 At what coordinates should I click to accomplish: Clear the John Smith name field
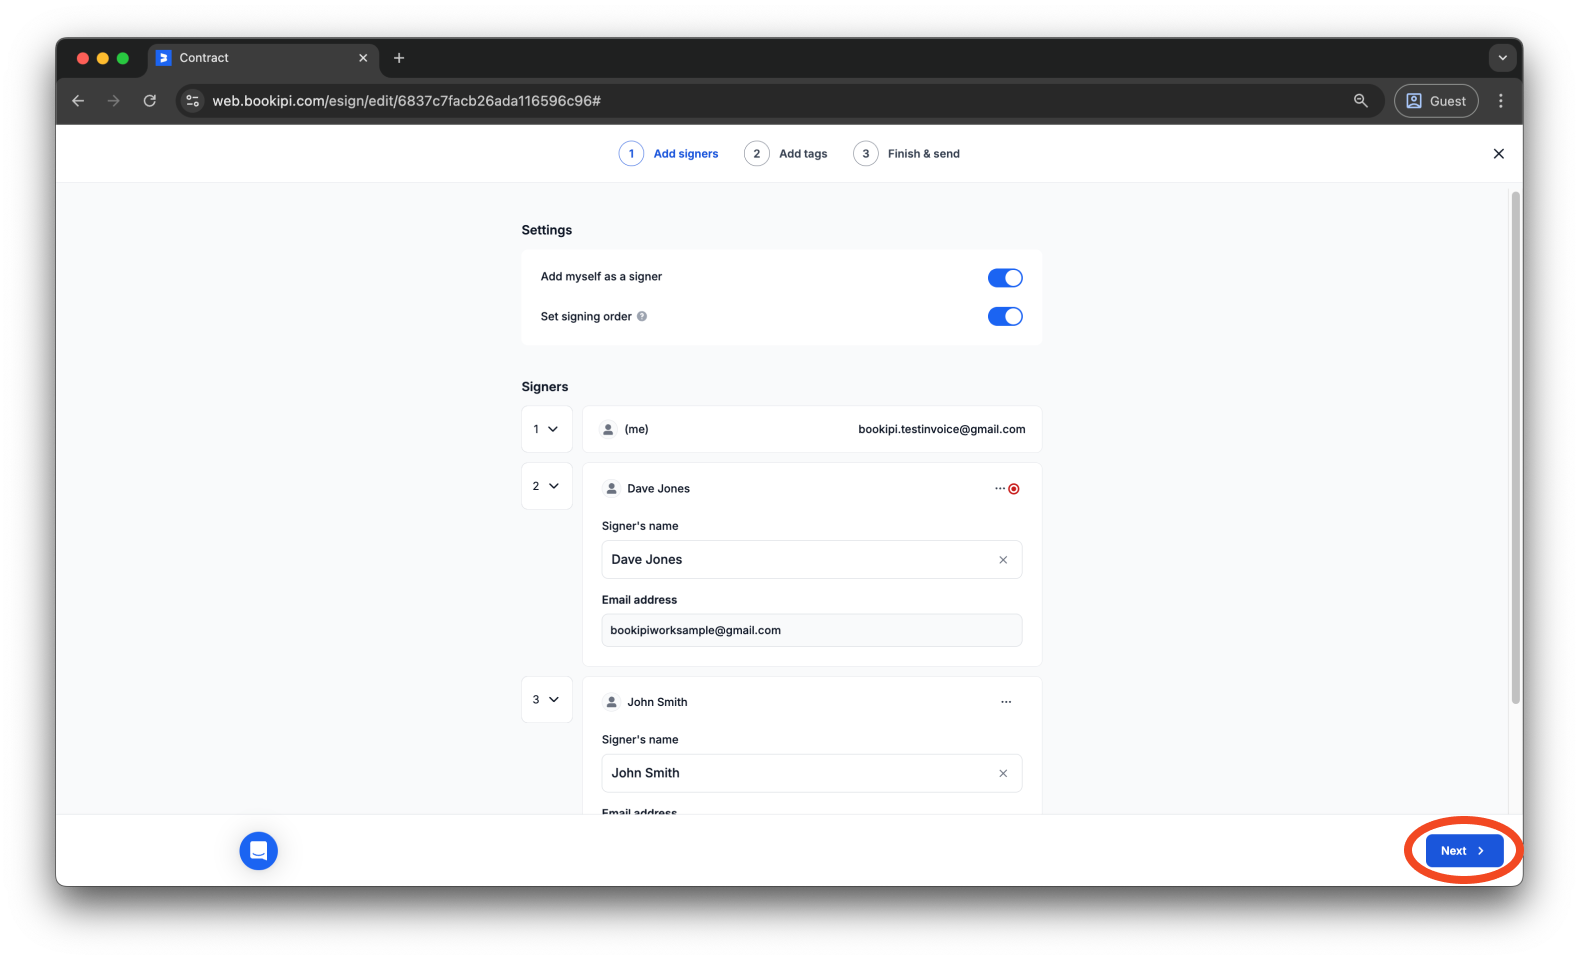click(x=1003, y=773)
